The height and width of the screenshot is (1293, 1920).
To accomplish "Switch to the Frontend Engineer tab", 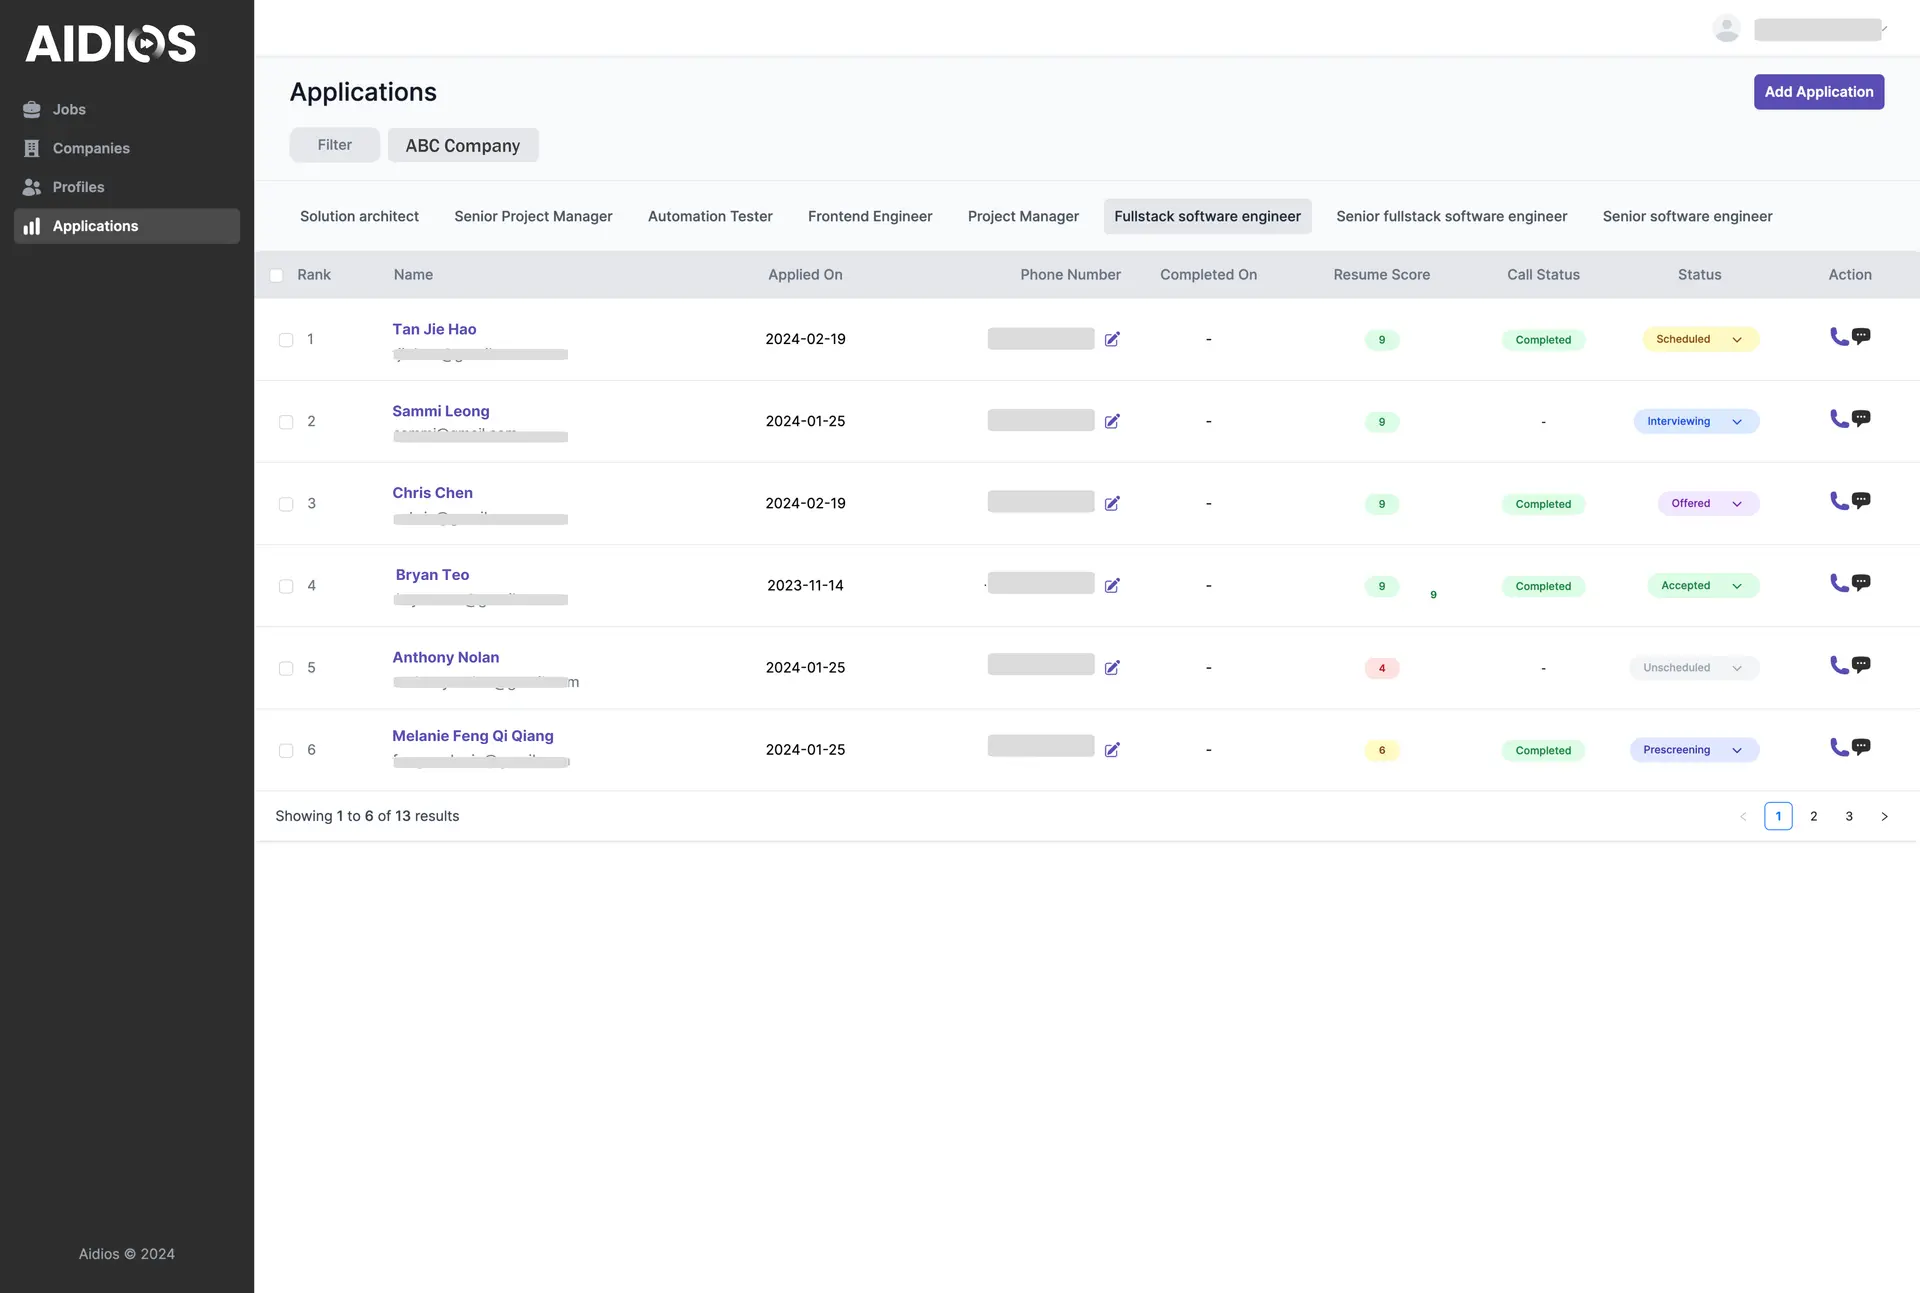I will pos(869,216).
